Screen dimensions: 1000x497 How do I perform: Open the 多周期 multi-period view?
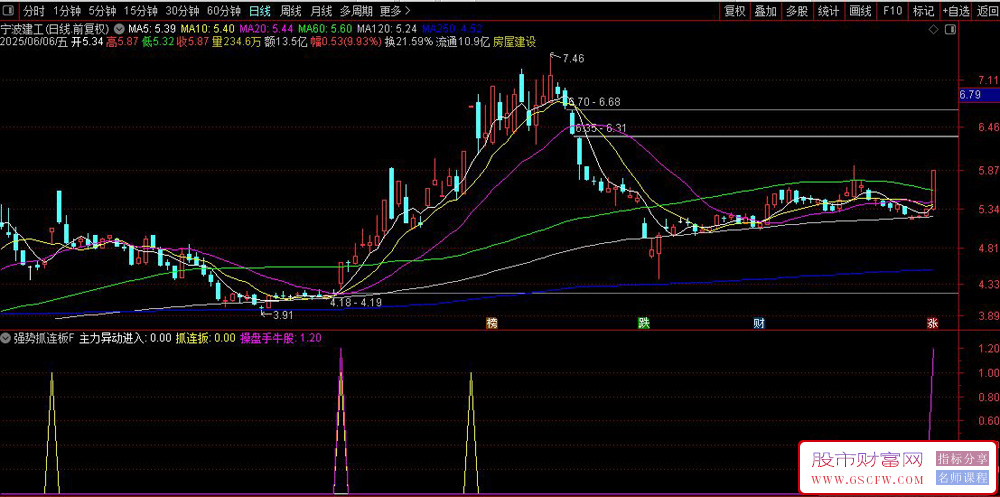355,11
